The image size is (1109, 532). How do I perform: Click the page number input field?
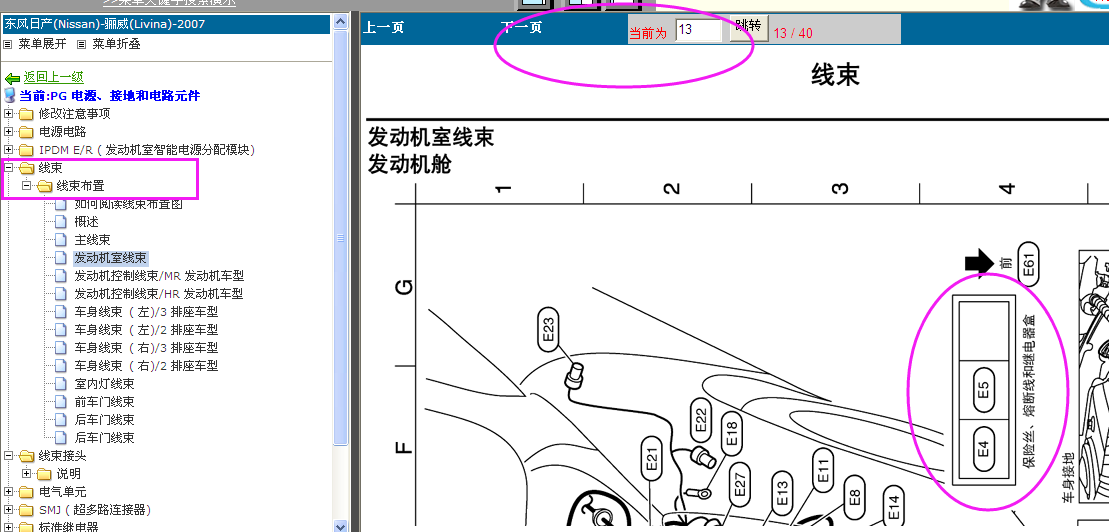(699, 30)
